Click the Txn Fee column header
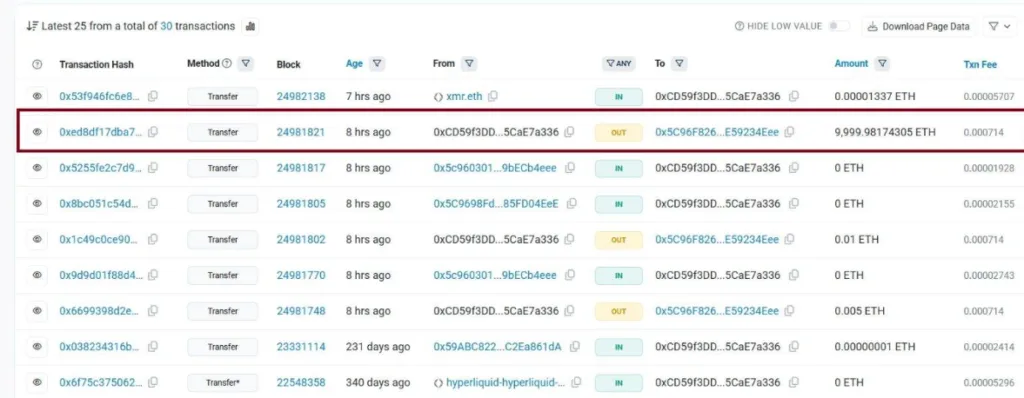Screen dimensions: 1024x398 tap(980, 65)
